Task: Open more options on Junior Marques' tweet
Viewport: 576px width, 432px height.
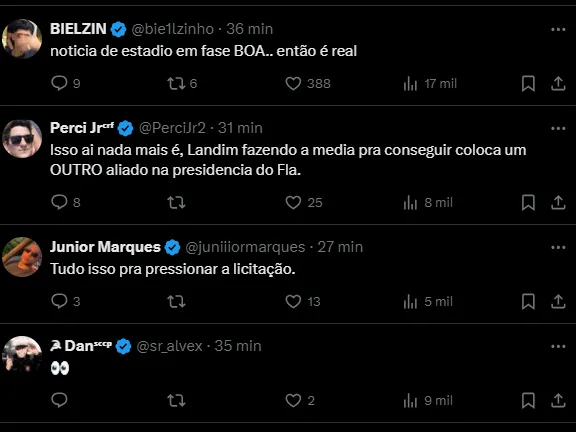Action: click(x=558, y=247)
